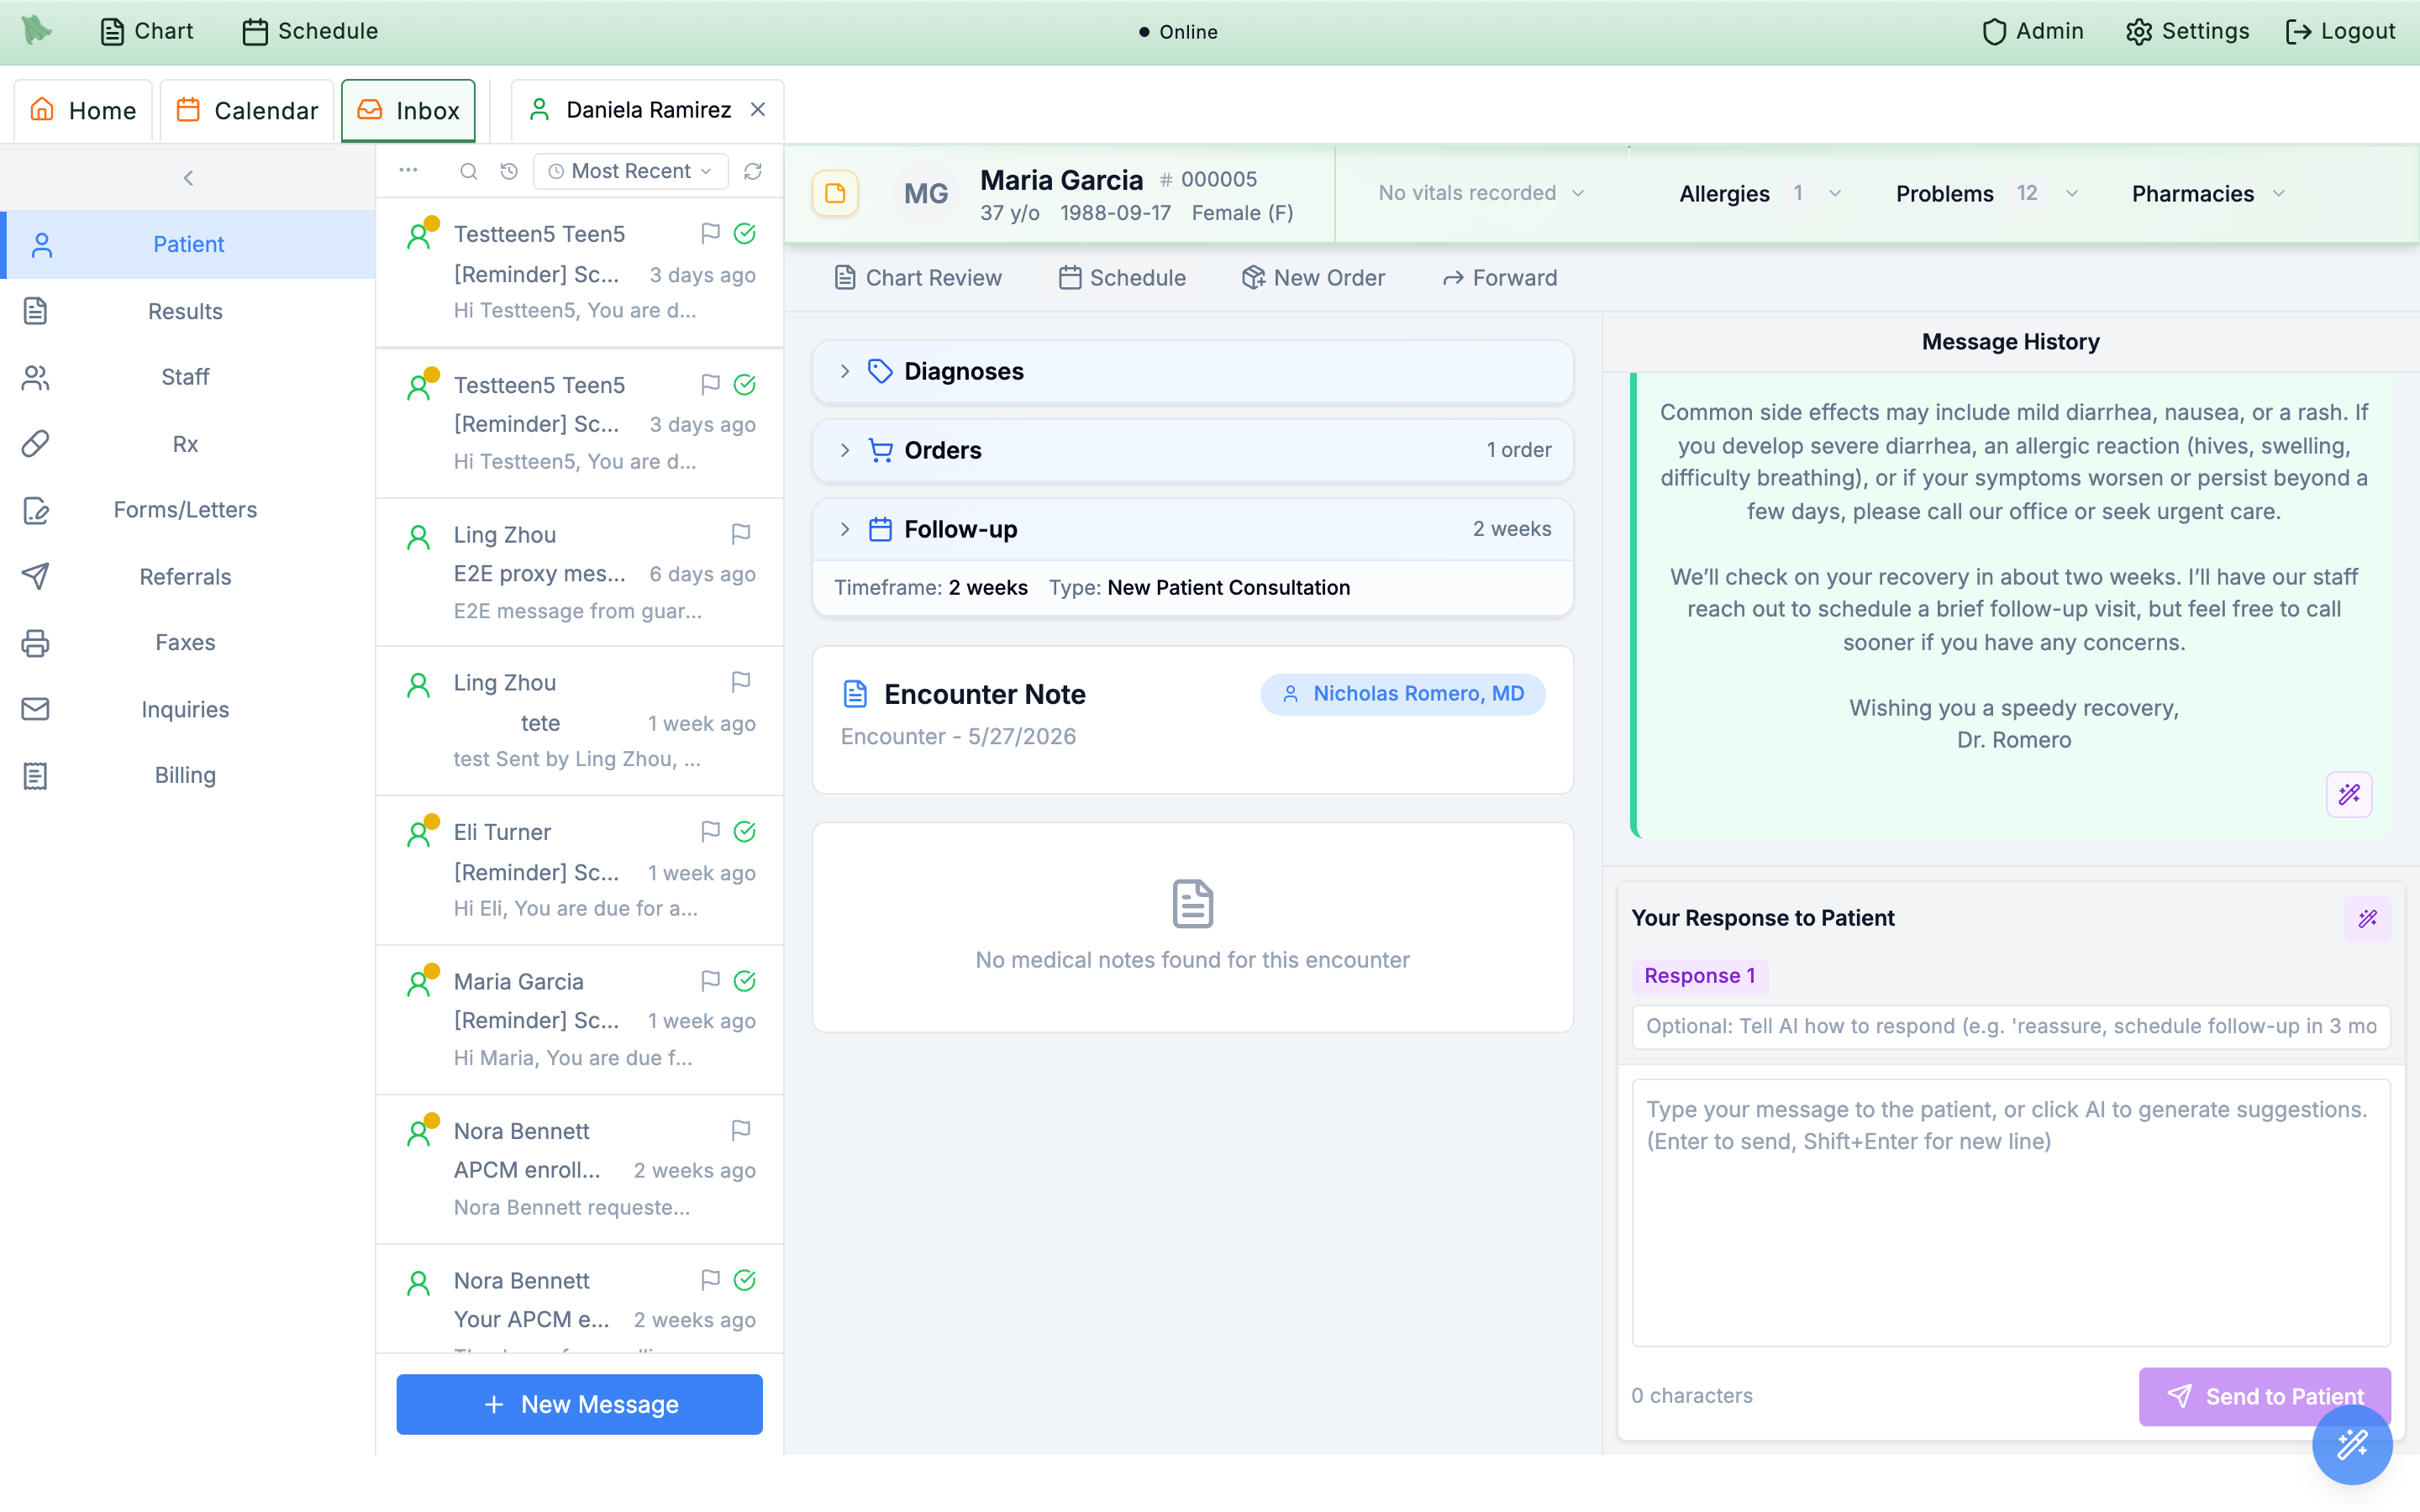Image resolution: width=2420 pixels, height=1512 pixels.
Task: Collapse the Follow-up section
Action: point(1193,529)
